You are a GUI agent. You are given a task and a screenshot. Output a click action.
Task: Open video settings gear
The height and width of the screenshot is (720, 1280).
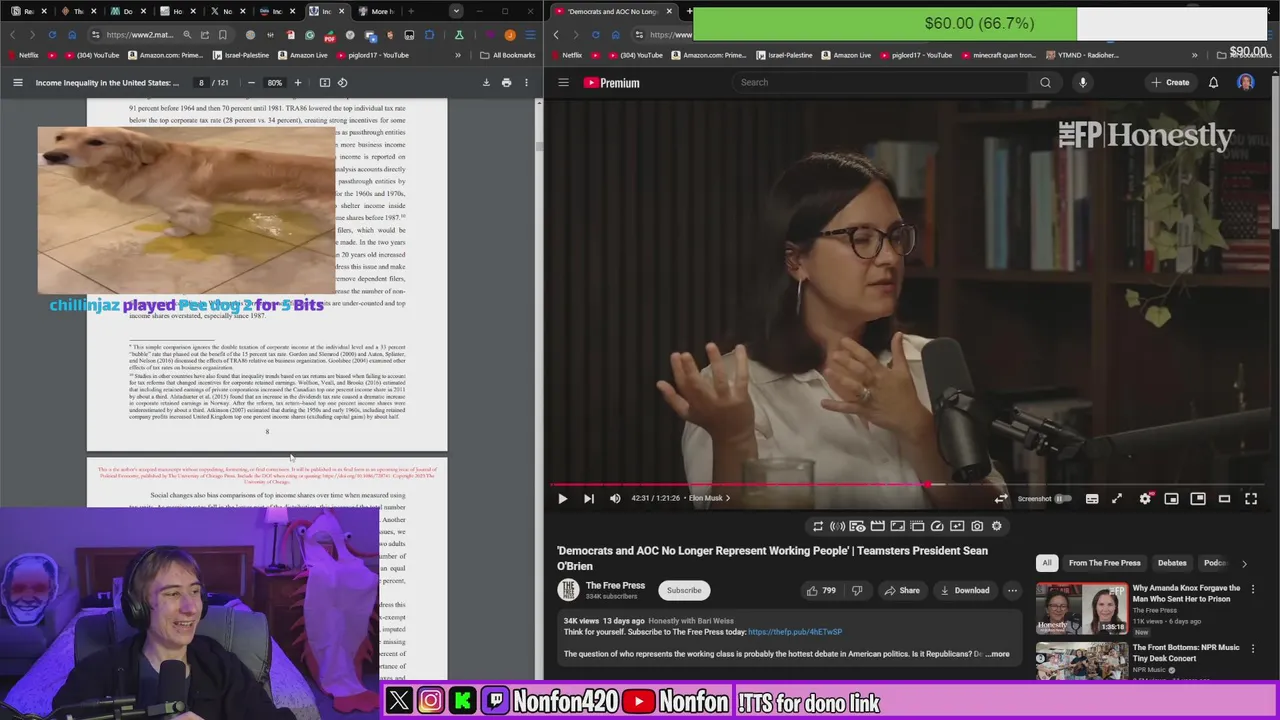[x=1146, y=498]
